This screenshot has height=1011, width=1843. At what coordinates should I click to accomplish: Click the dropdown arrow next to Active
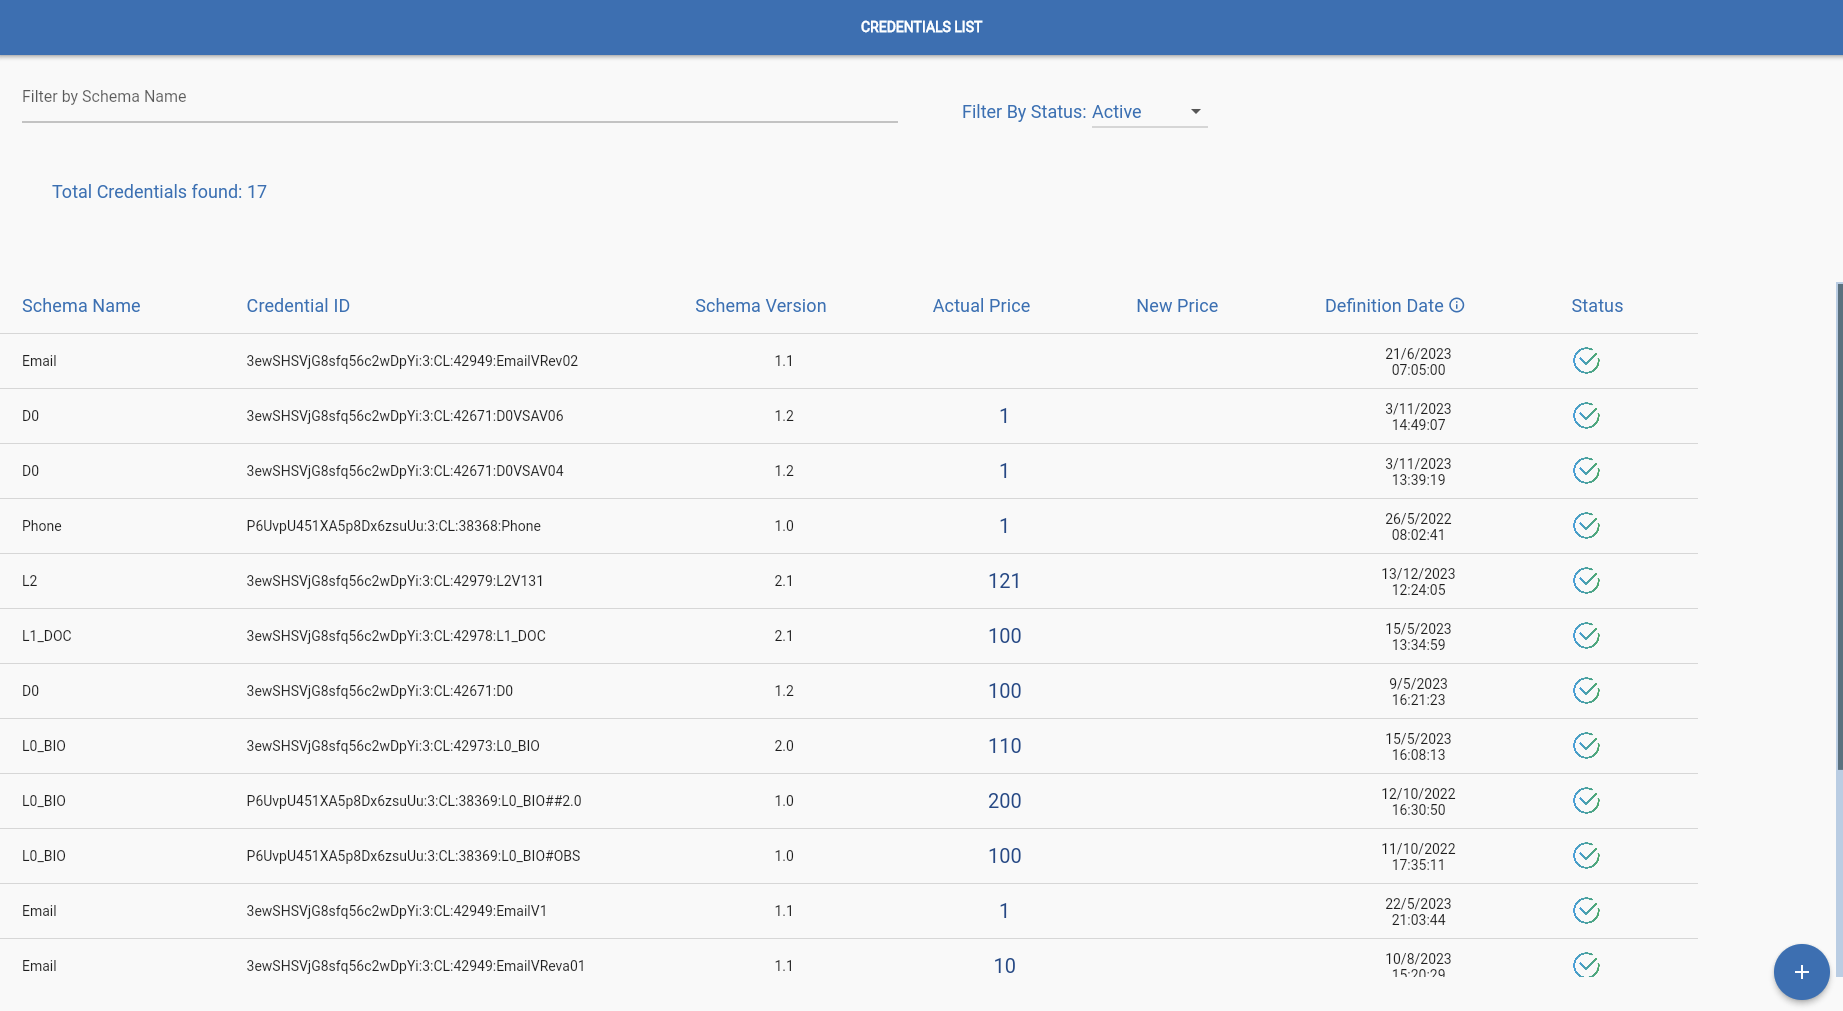coord(1195,112)
